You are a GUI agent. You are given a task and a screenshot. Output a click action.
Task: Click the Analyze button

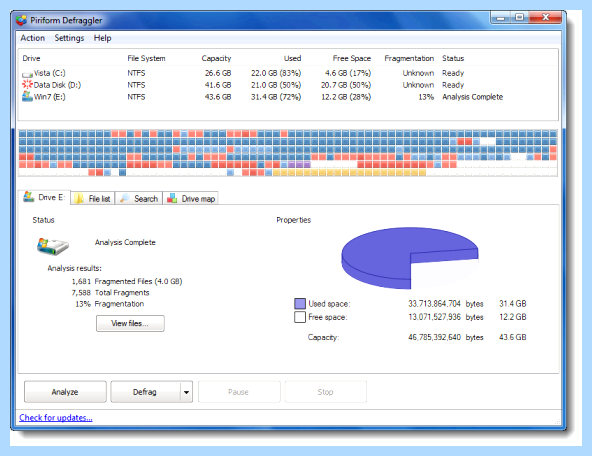pos(65,392)
